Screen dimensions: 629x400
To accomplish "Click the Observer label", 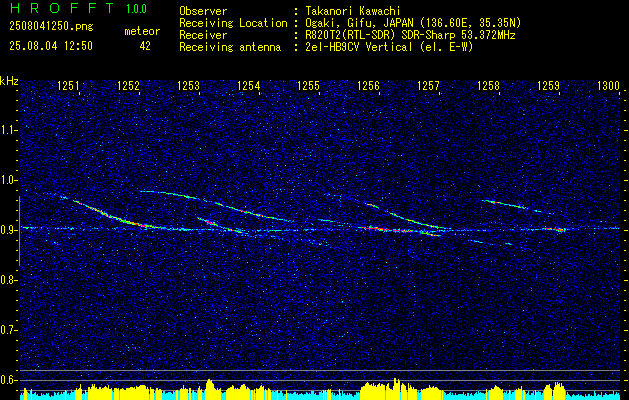I will pos(203,11).
